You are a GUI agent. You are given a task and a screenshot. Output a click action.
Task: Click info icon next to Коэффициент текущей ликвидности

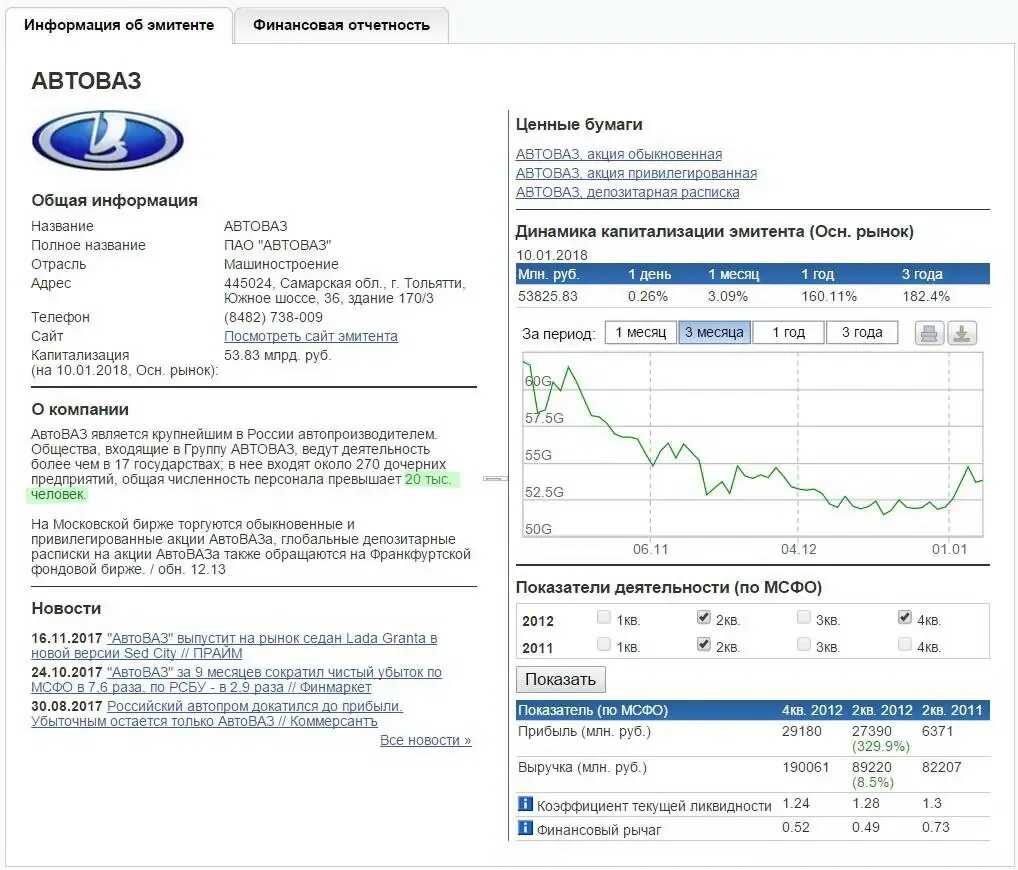coord(525,804)
